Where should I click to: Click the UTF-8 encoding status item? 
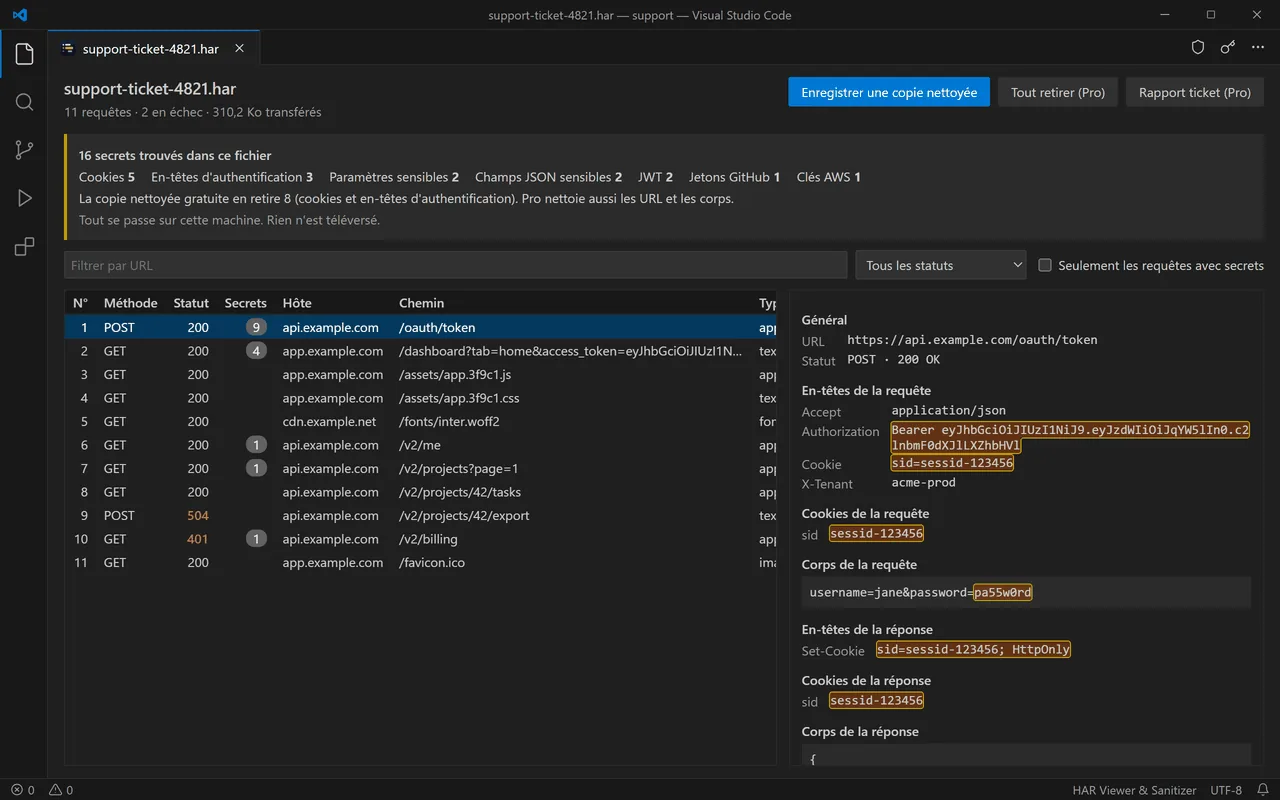tap(1226, 790)
